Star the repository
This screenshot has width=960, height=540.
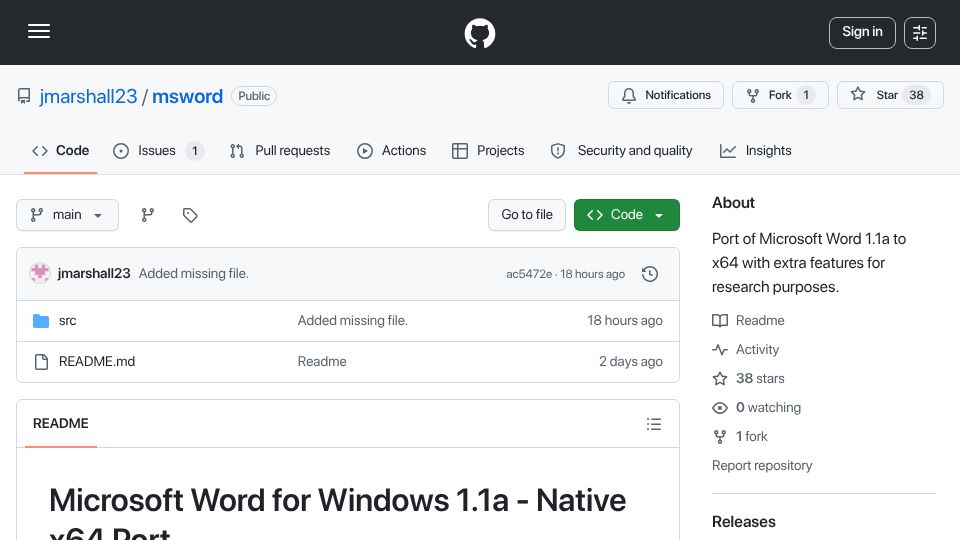coord(890,95)
